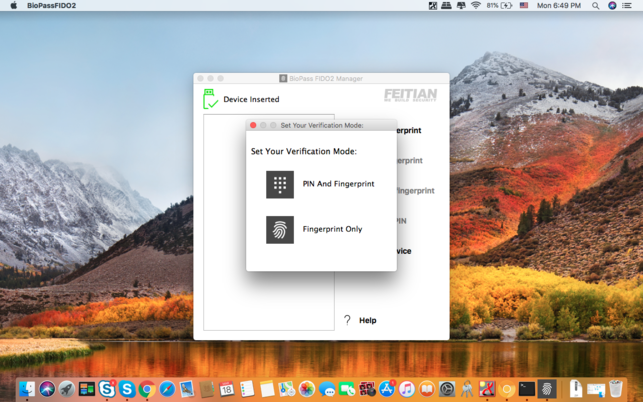This screenshot has height=402, width=643.
Task: Open Notes in the dock
Action: [x=267, y=389]
